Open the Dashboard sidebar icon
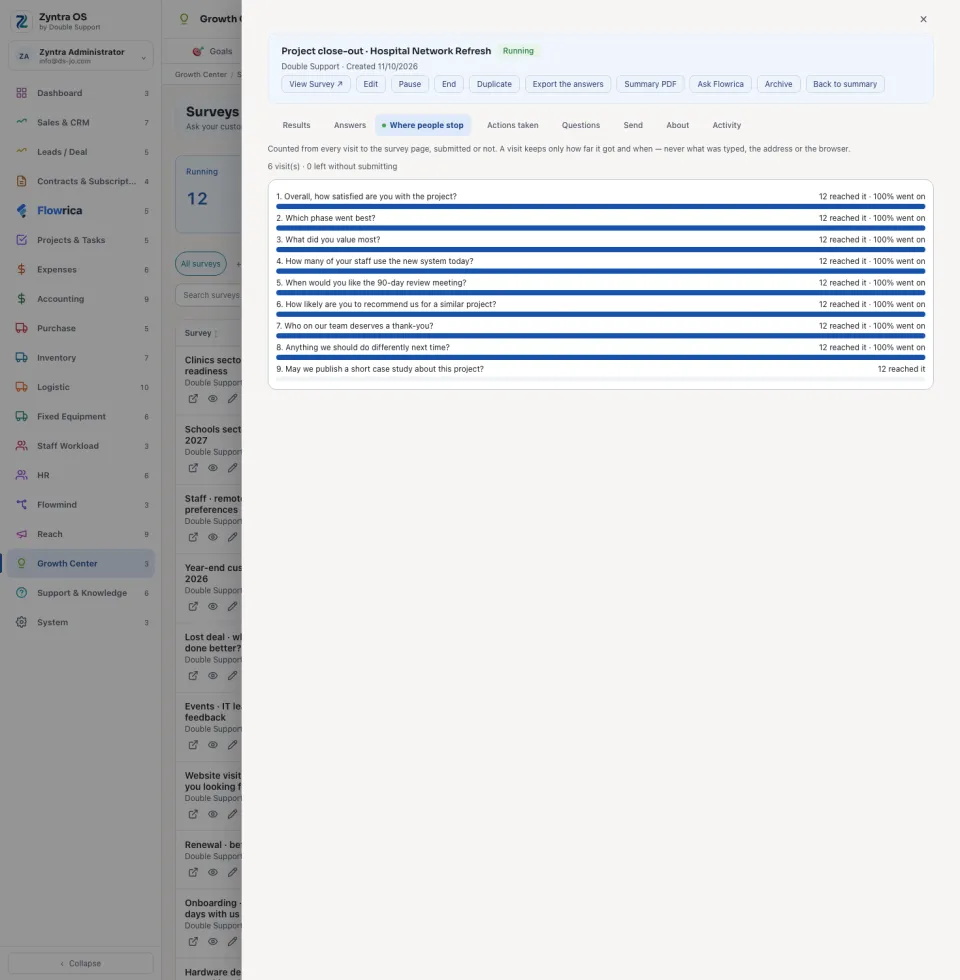This screenshot has width=960, height=980. tap(21, 93)
